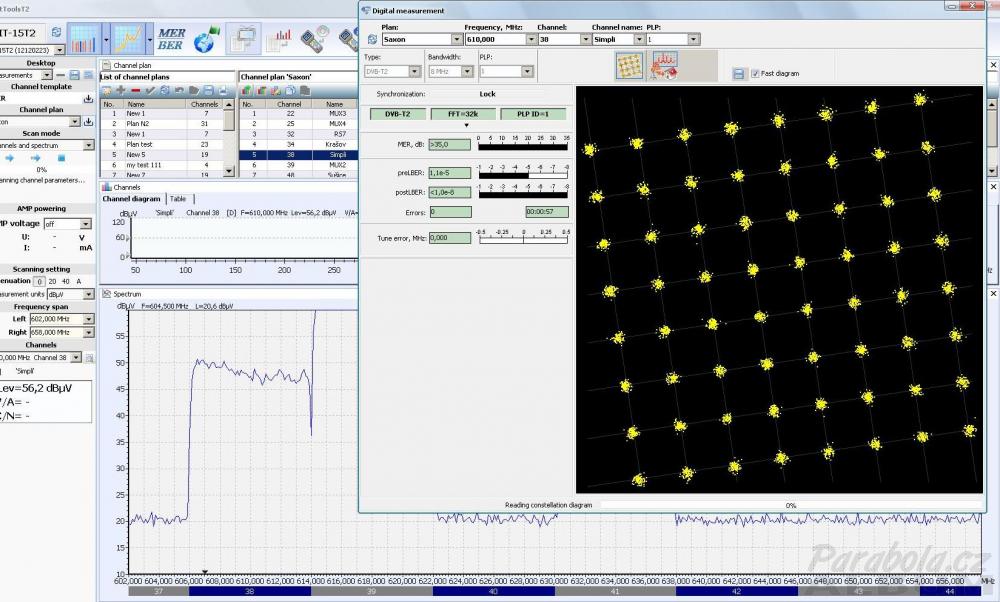Select channel 40 on the spectrum channel bar
The height and width of the screenshot is (602, 1000).
[x=493, y=591]
